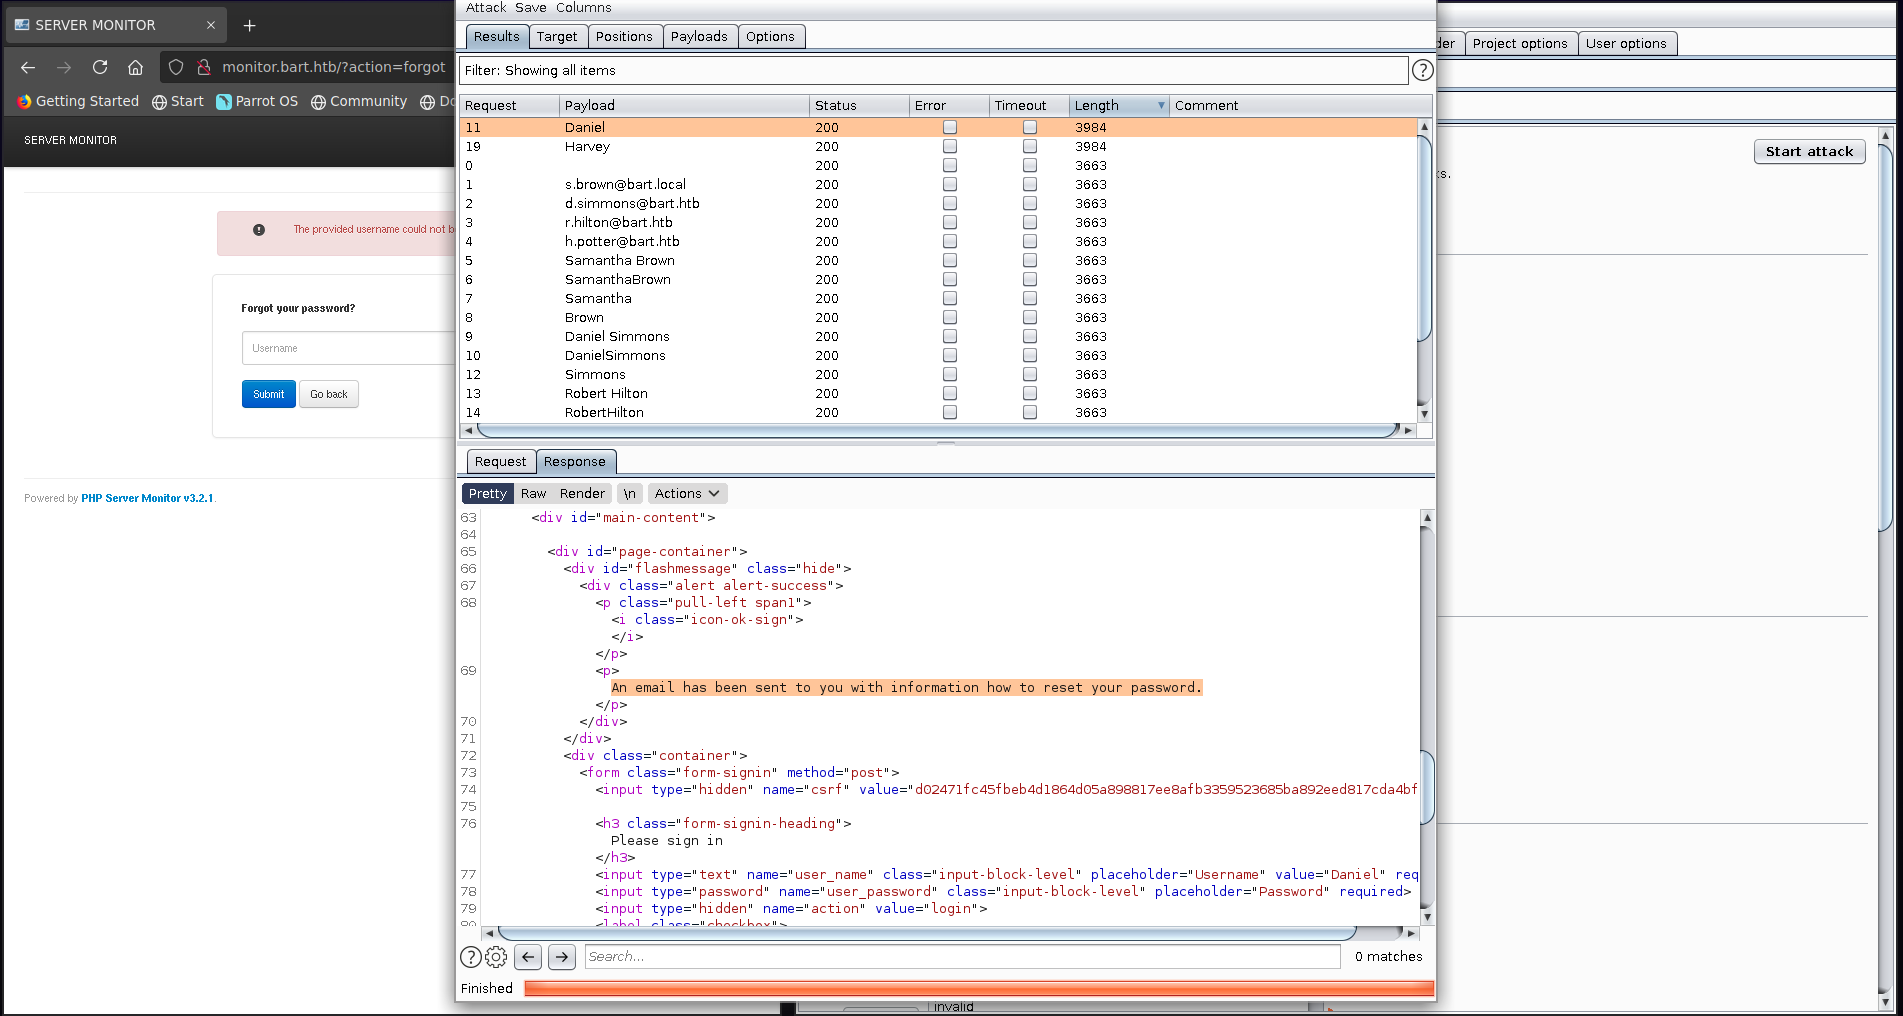Open the PHP Server Monitor v3.2.1 link
Screen dimensions: 1903x1016
147,498
